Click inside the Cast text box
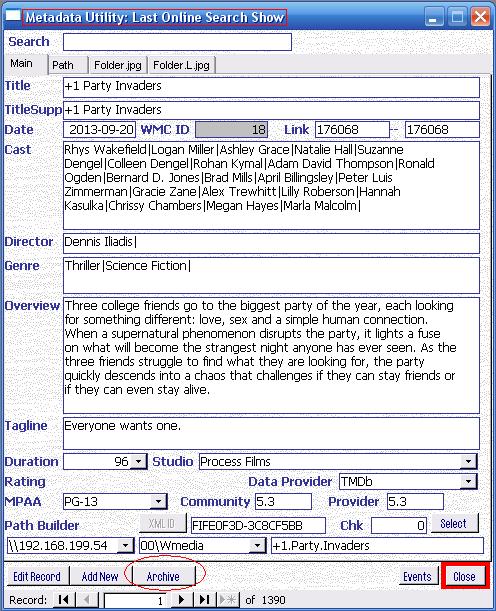496x611 pixels. coord(271,185)
